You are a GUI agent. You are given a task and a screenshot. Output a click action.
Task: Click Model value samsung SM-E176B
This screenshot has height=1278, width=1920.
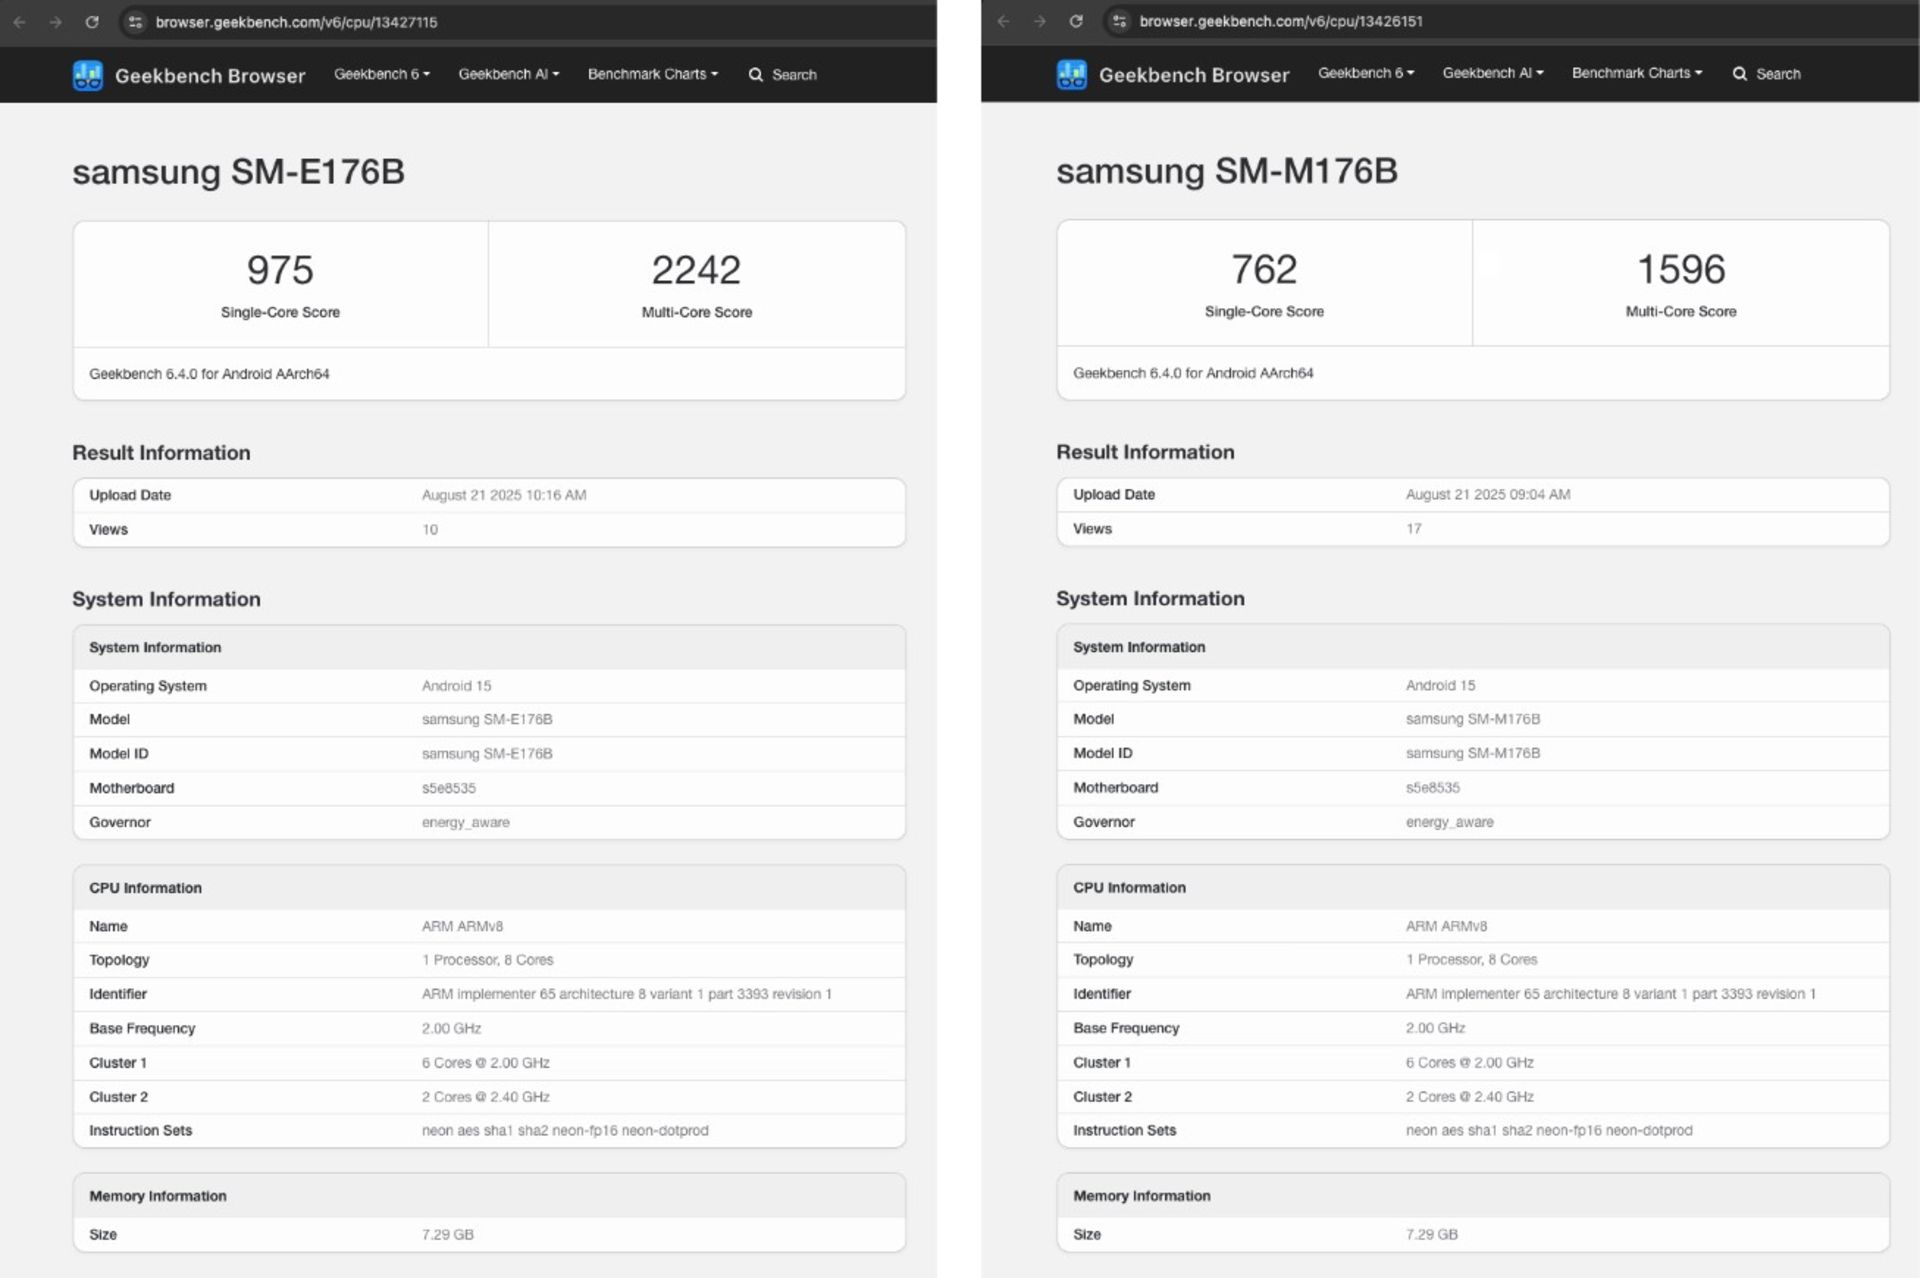coord(487,720)
